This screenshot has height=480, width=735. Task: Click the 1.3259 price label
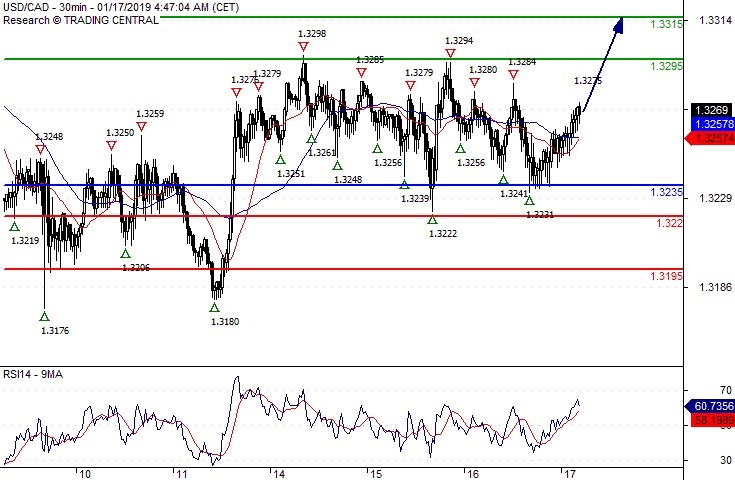click(150, 113)
